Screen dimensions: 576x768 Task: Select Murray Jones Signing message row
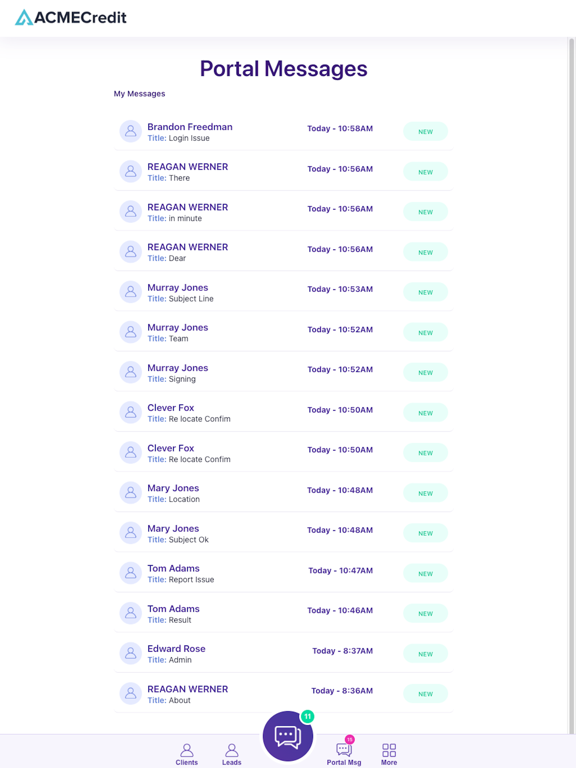coord(283,373)
